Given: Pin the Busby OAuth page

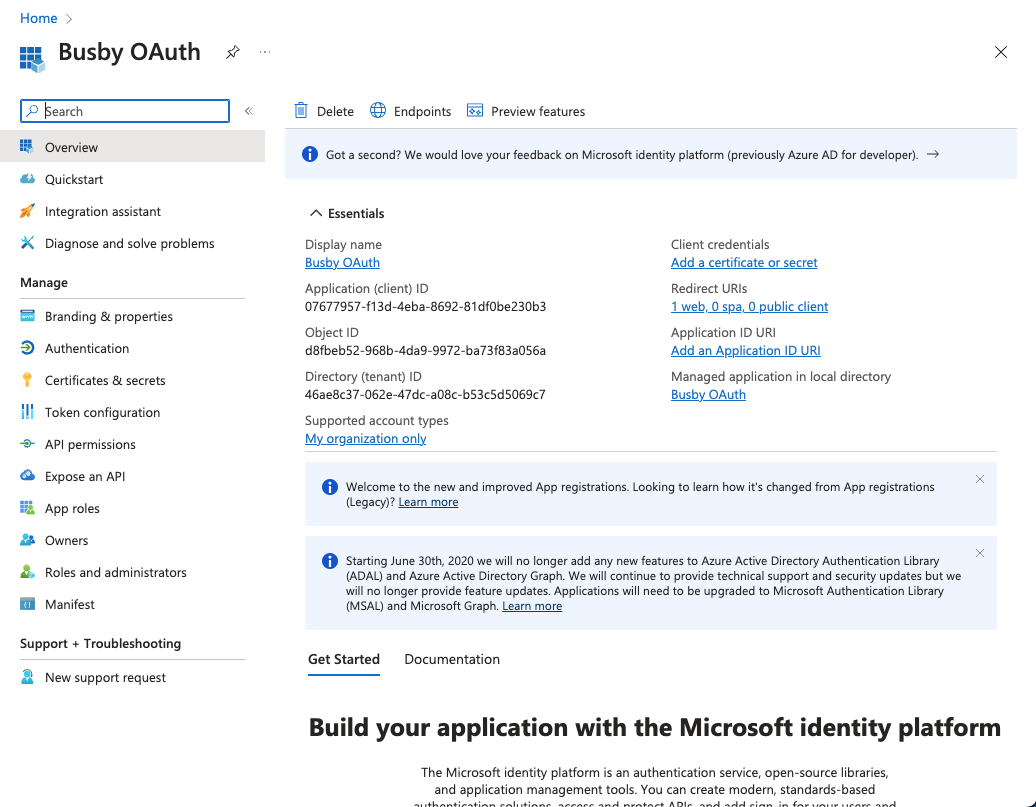Looking at the screenshot, I should coord(233,52).
